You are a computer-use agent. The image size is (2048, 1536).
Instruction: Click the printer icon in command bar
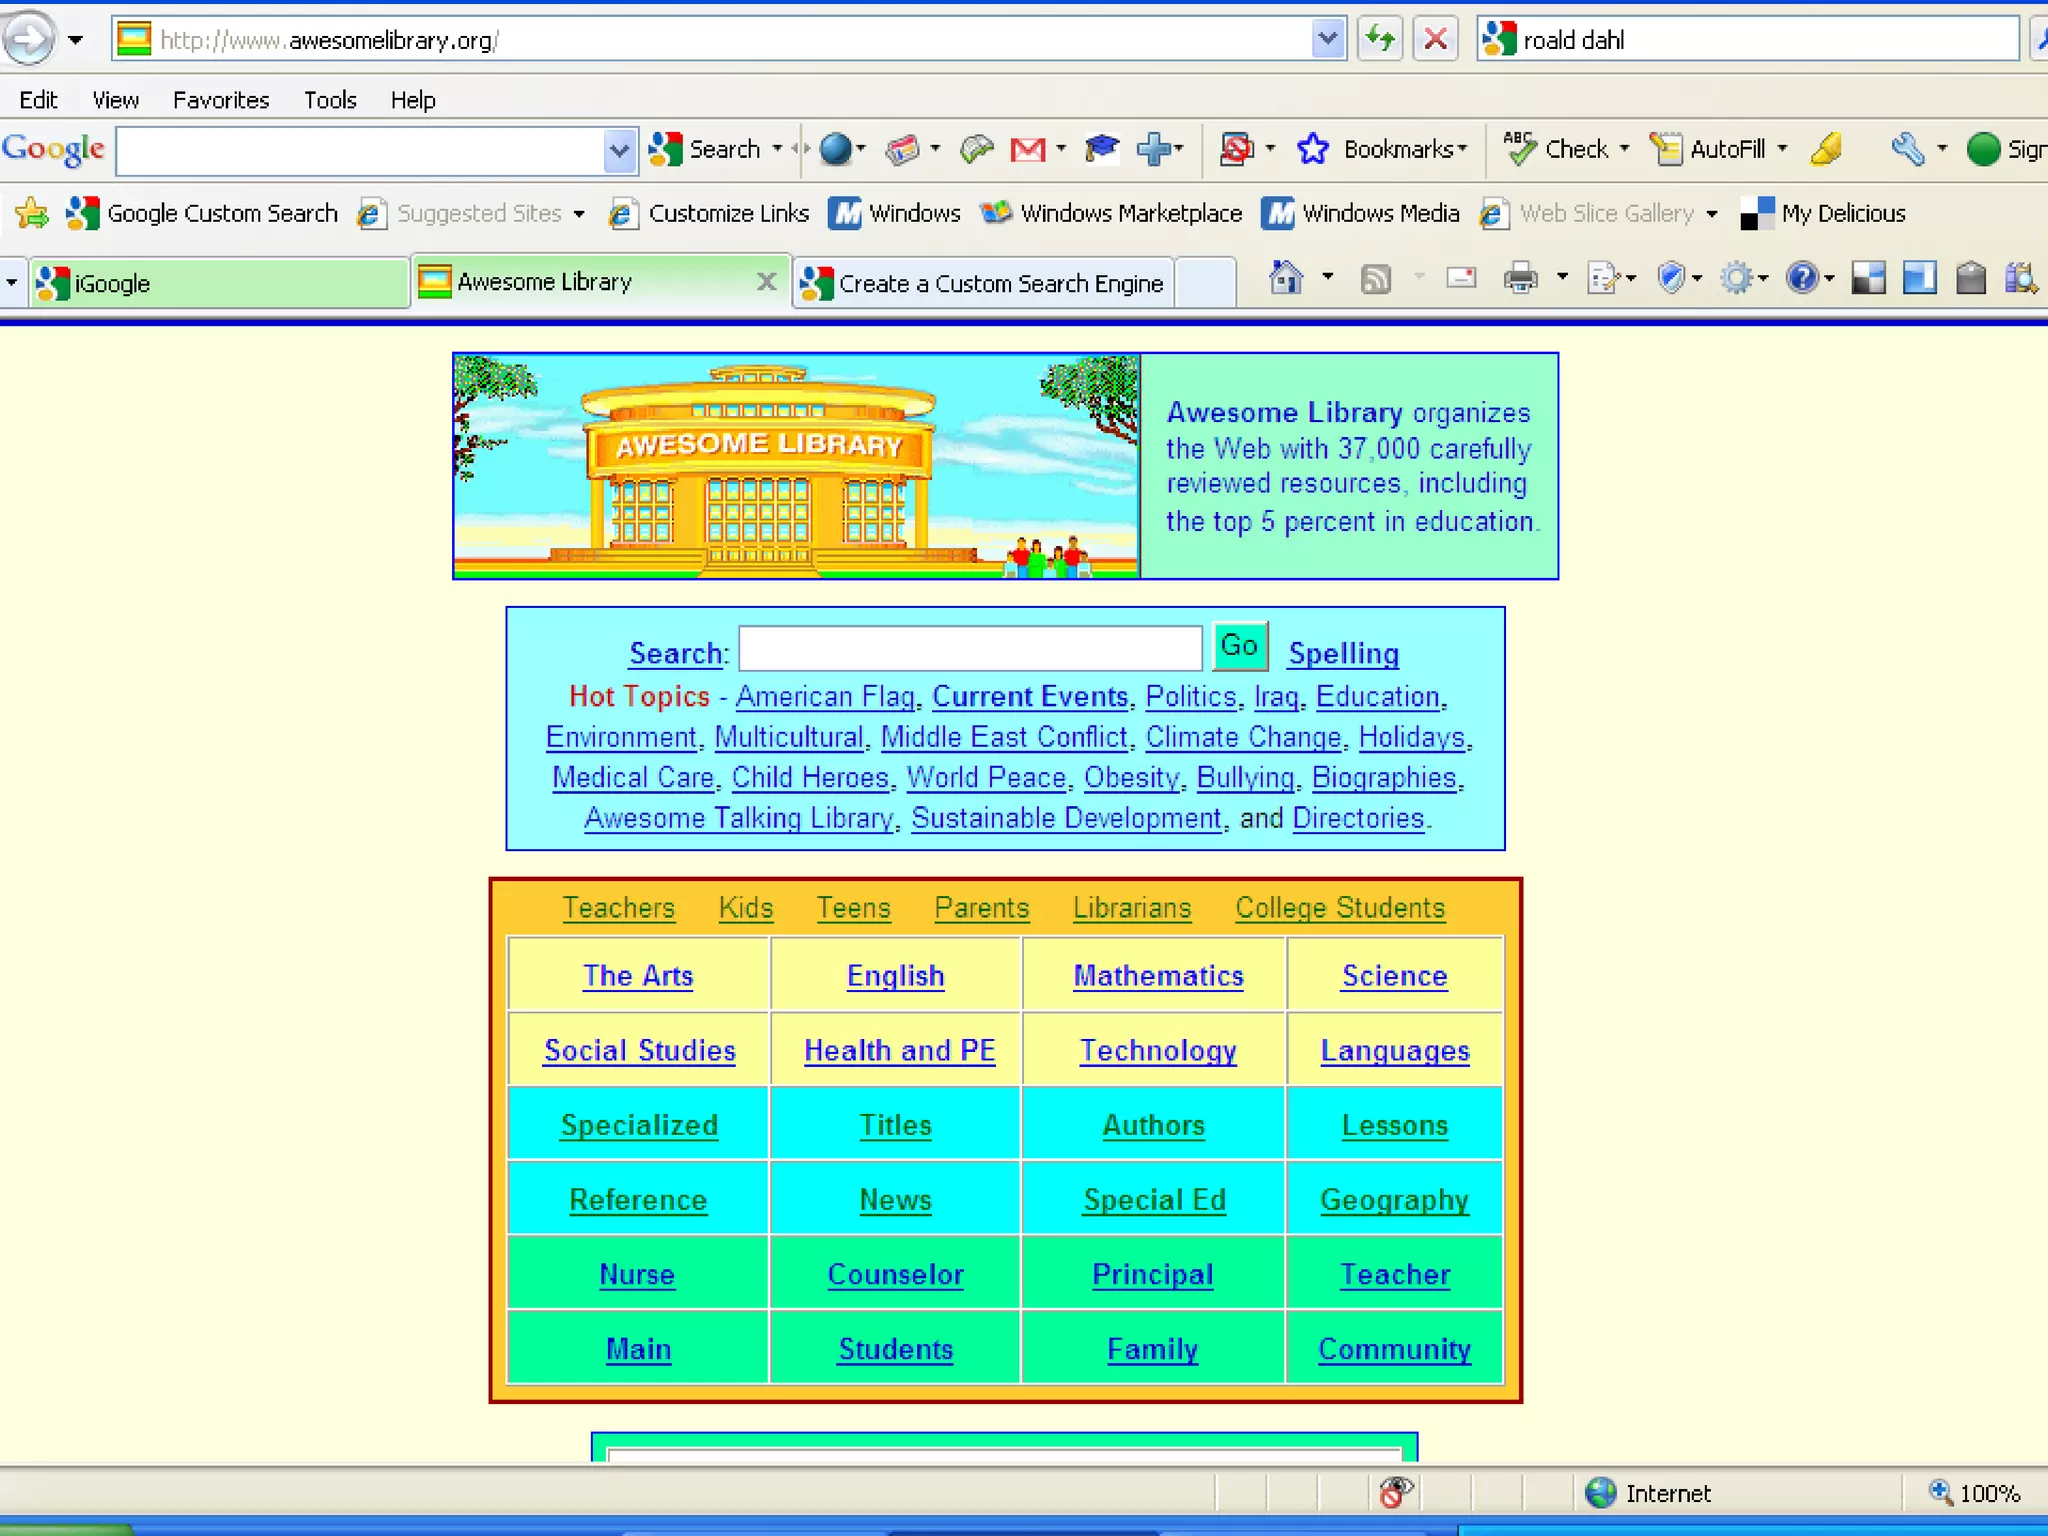point(1520,278)
